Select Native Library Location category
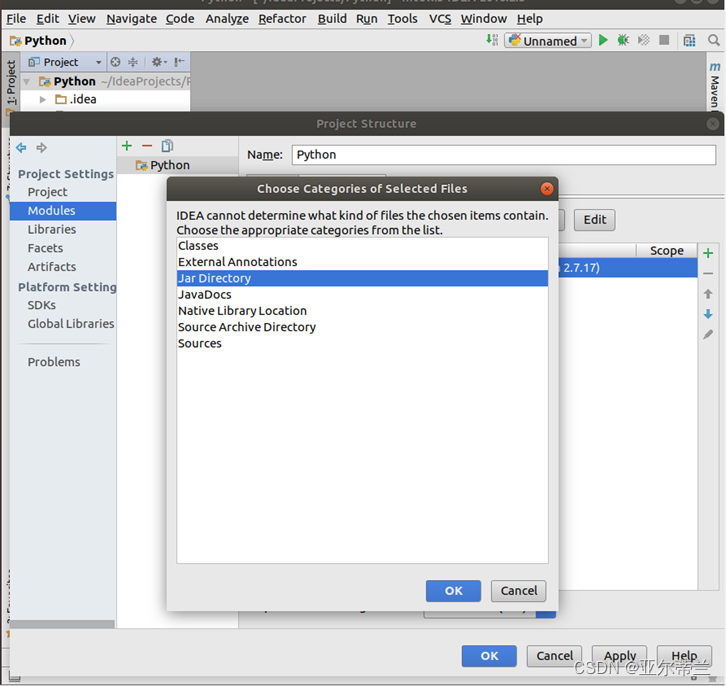Image resolution: width=726 pixels, height=686 pixels. click(363, 311)
